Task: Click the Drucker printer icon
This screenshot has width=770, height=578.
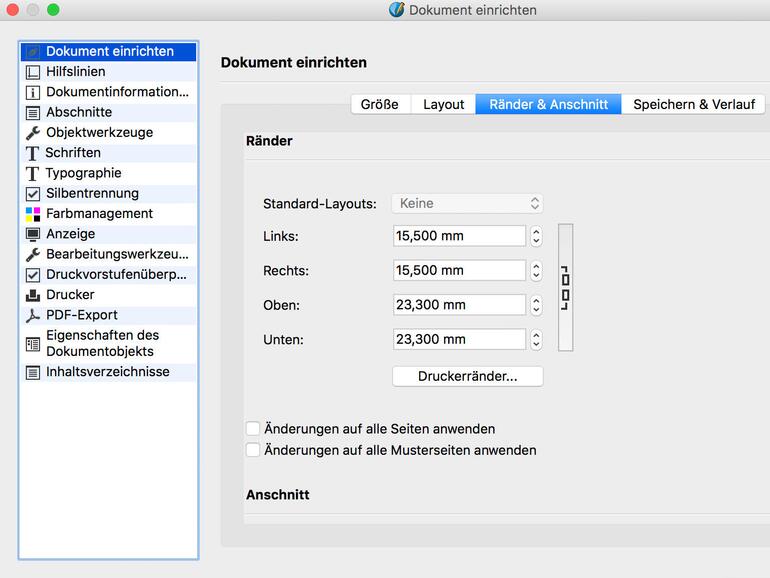Action: [x=33, y=295]
